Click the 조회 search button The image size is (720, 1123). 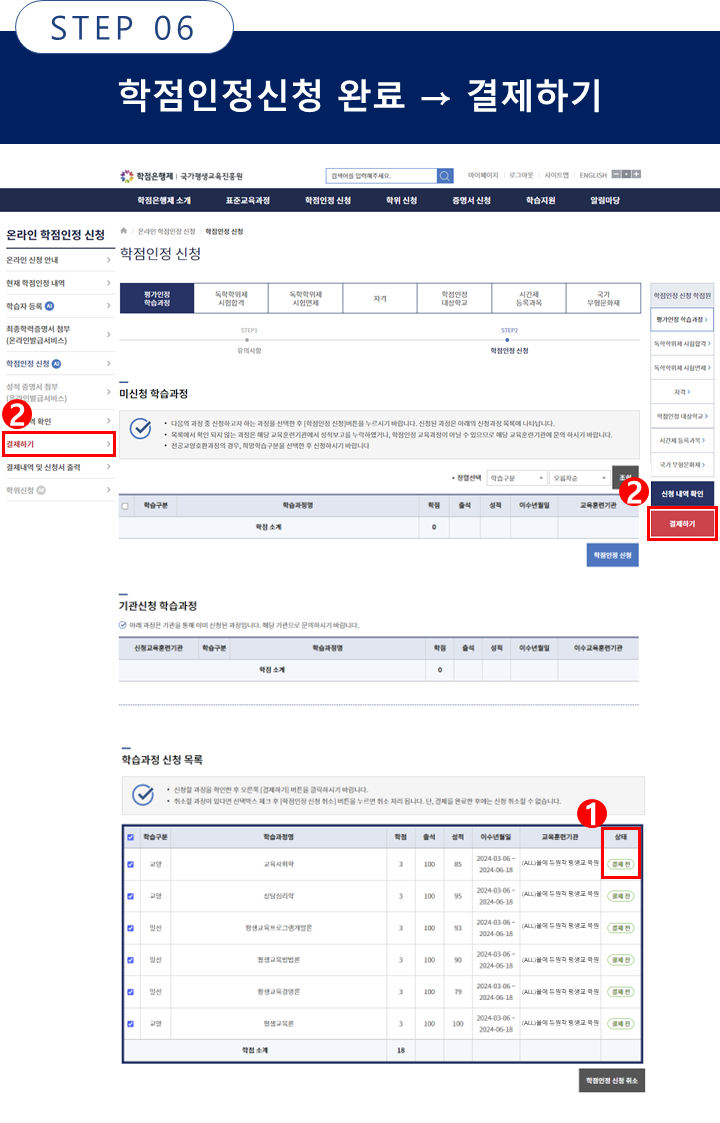click(626, 476)
